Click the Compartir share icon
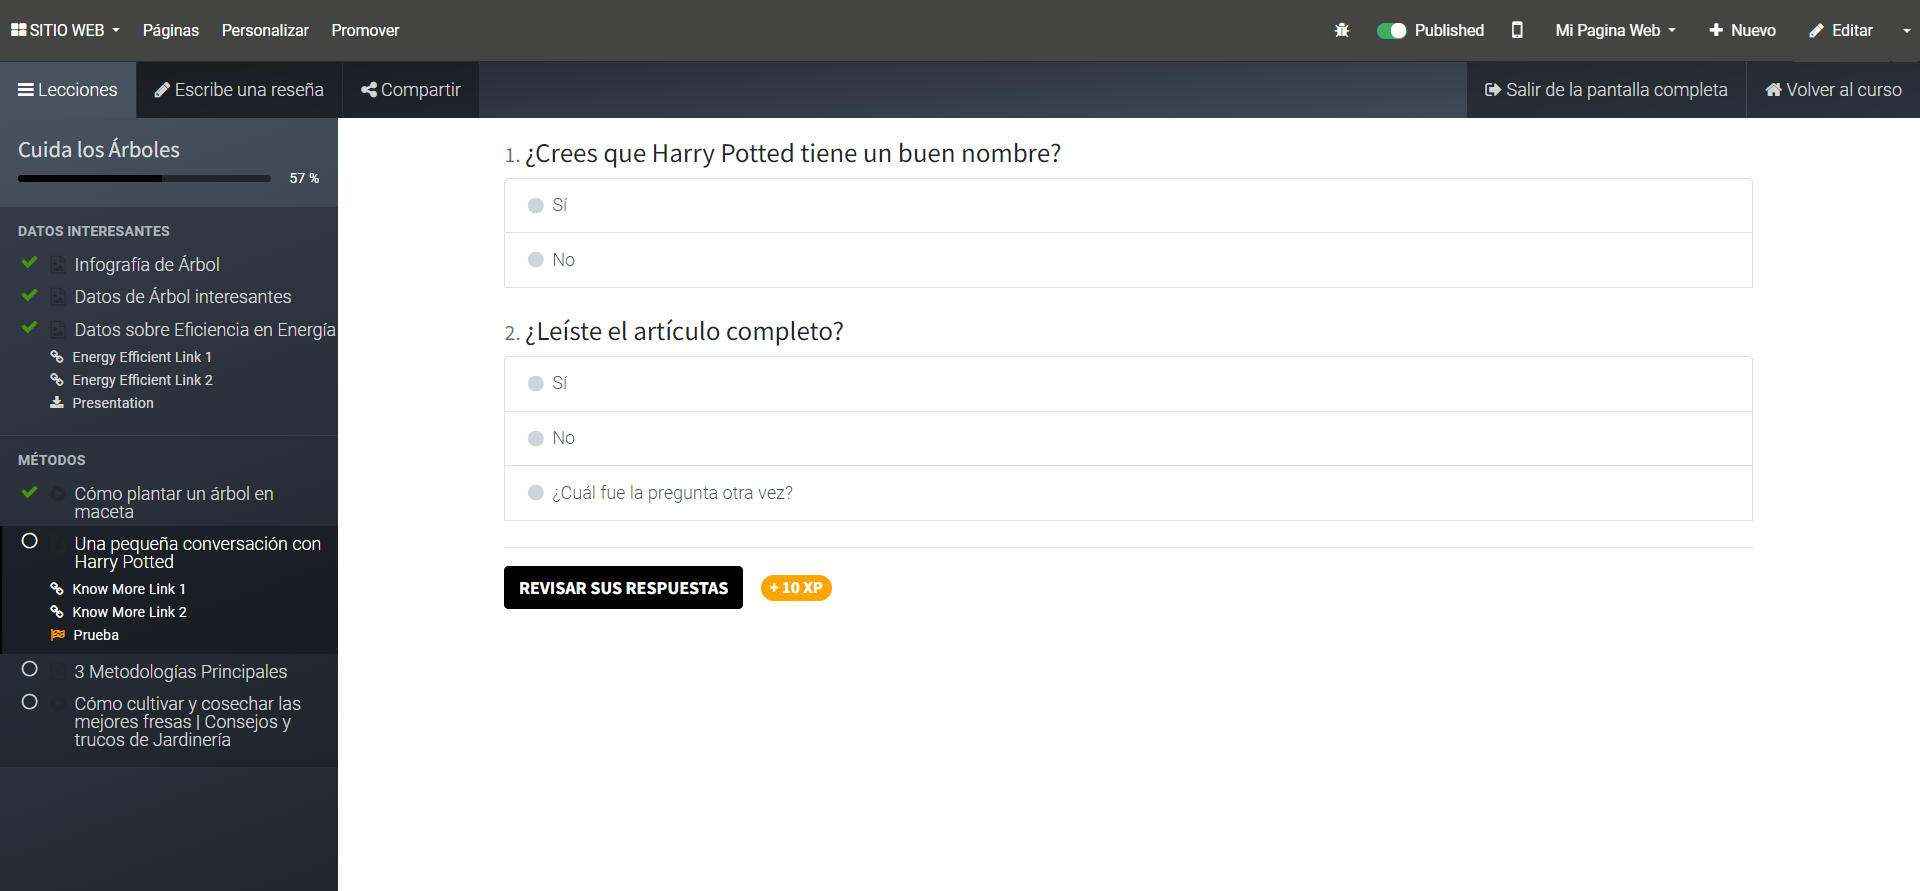1920x891 pixels. point(369,90)
